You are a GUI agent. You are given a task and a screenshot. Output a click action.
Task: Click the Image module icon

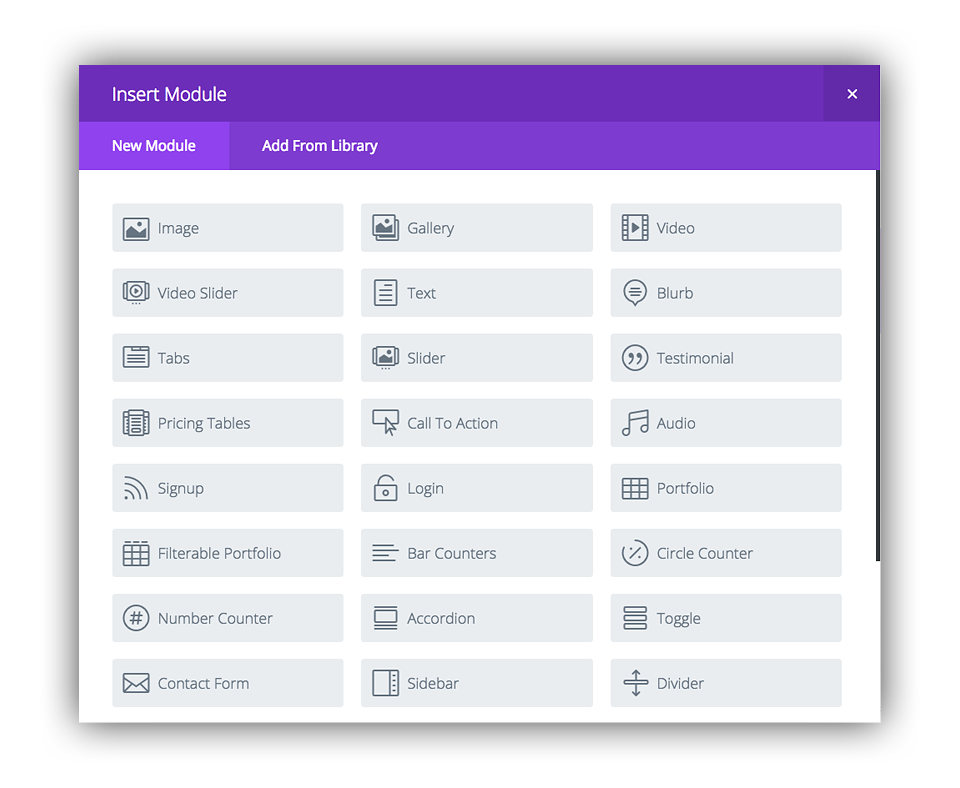click(136, 229)
